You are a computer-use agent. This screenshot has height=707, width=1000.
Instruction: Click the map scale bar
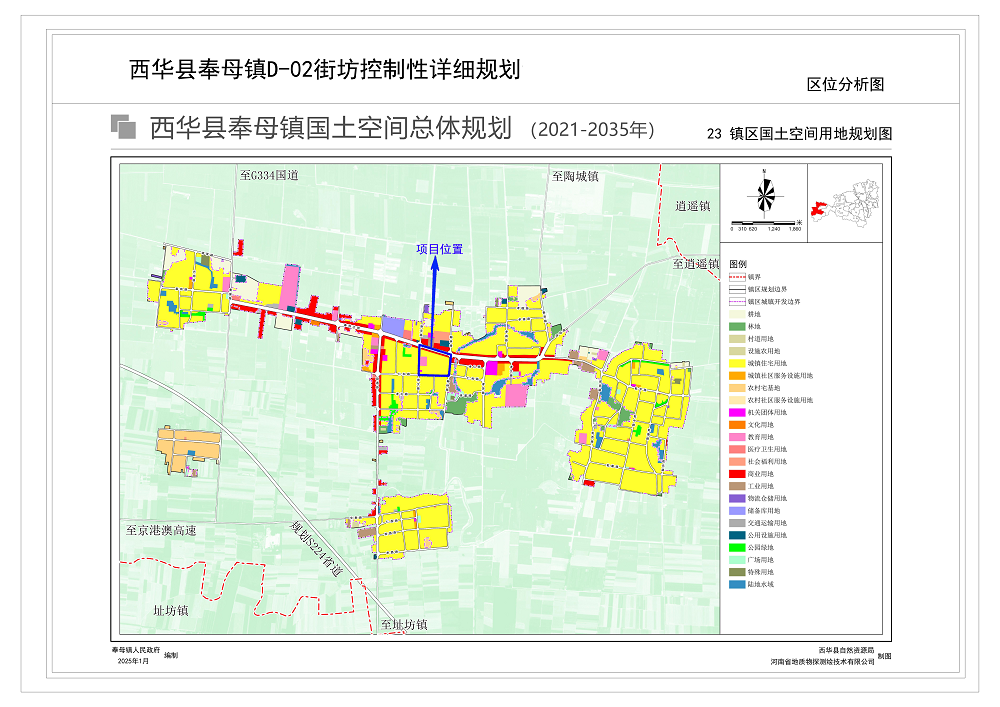(x=766, y=223)
